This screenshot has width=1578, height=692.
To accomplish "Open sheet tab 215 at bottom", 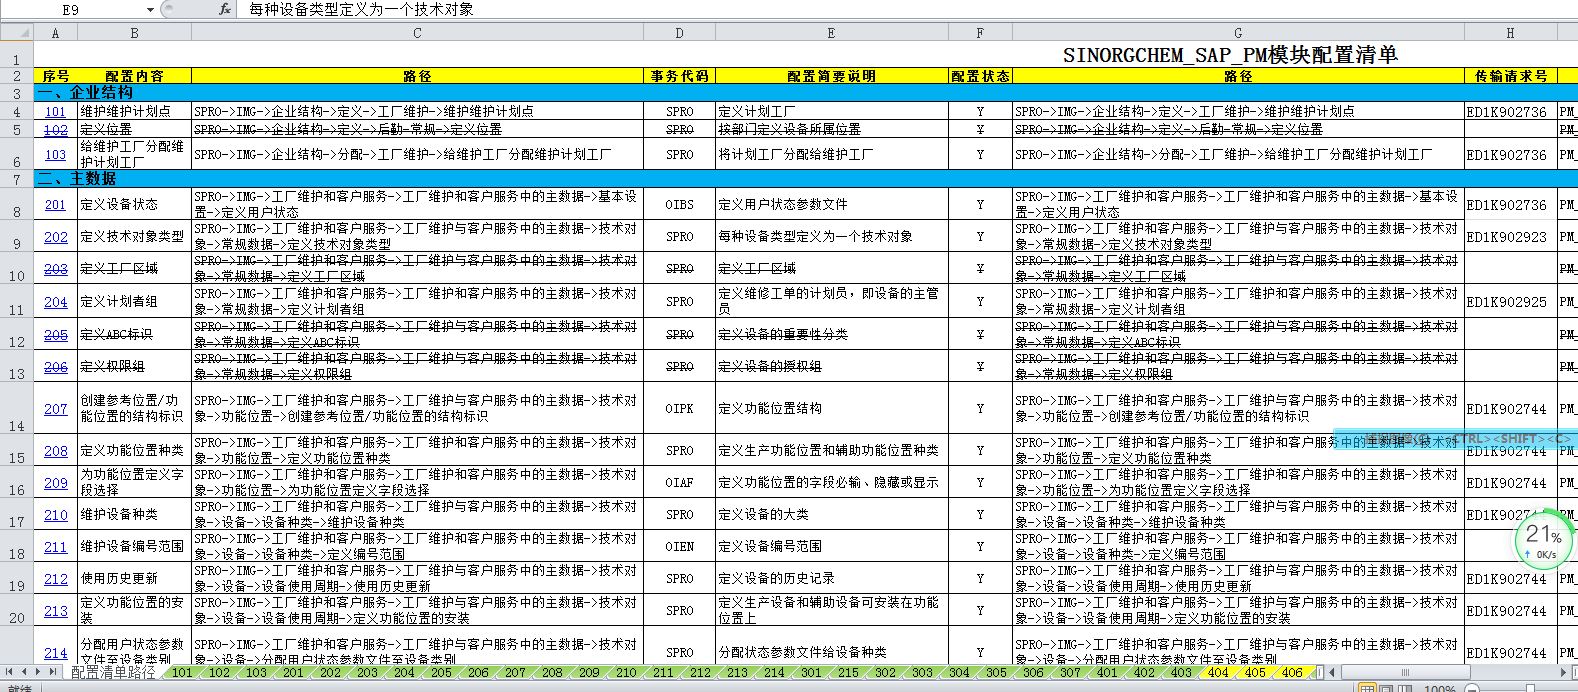I will point(848,672).
